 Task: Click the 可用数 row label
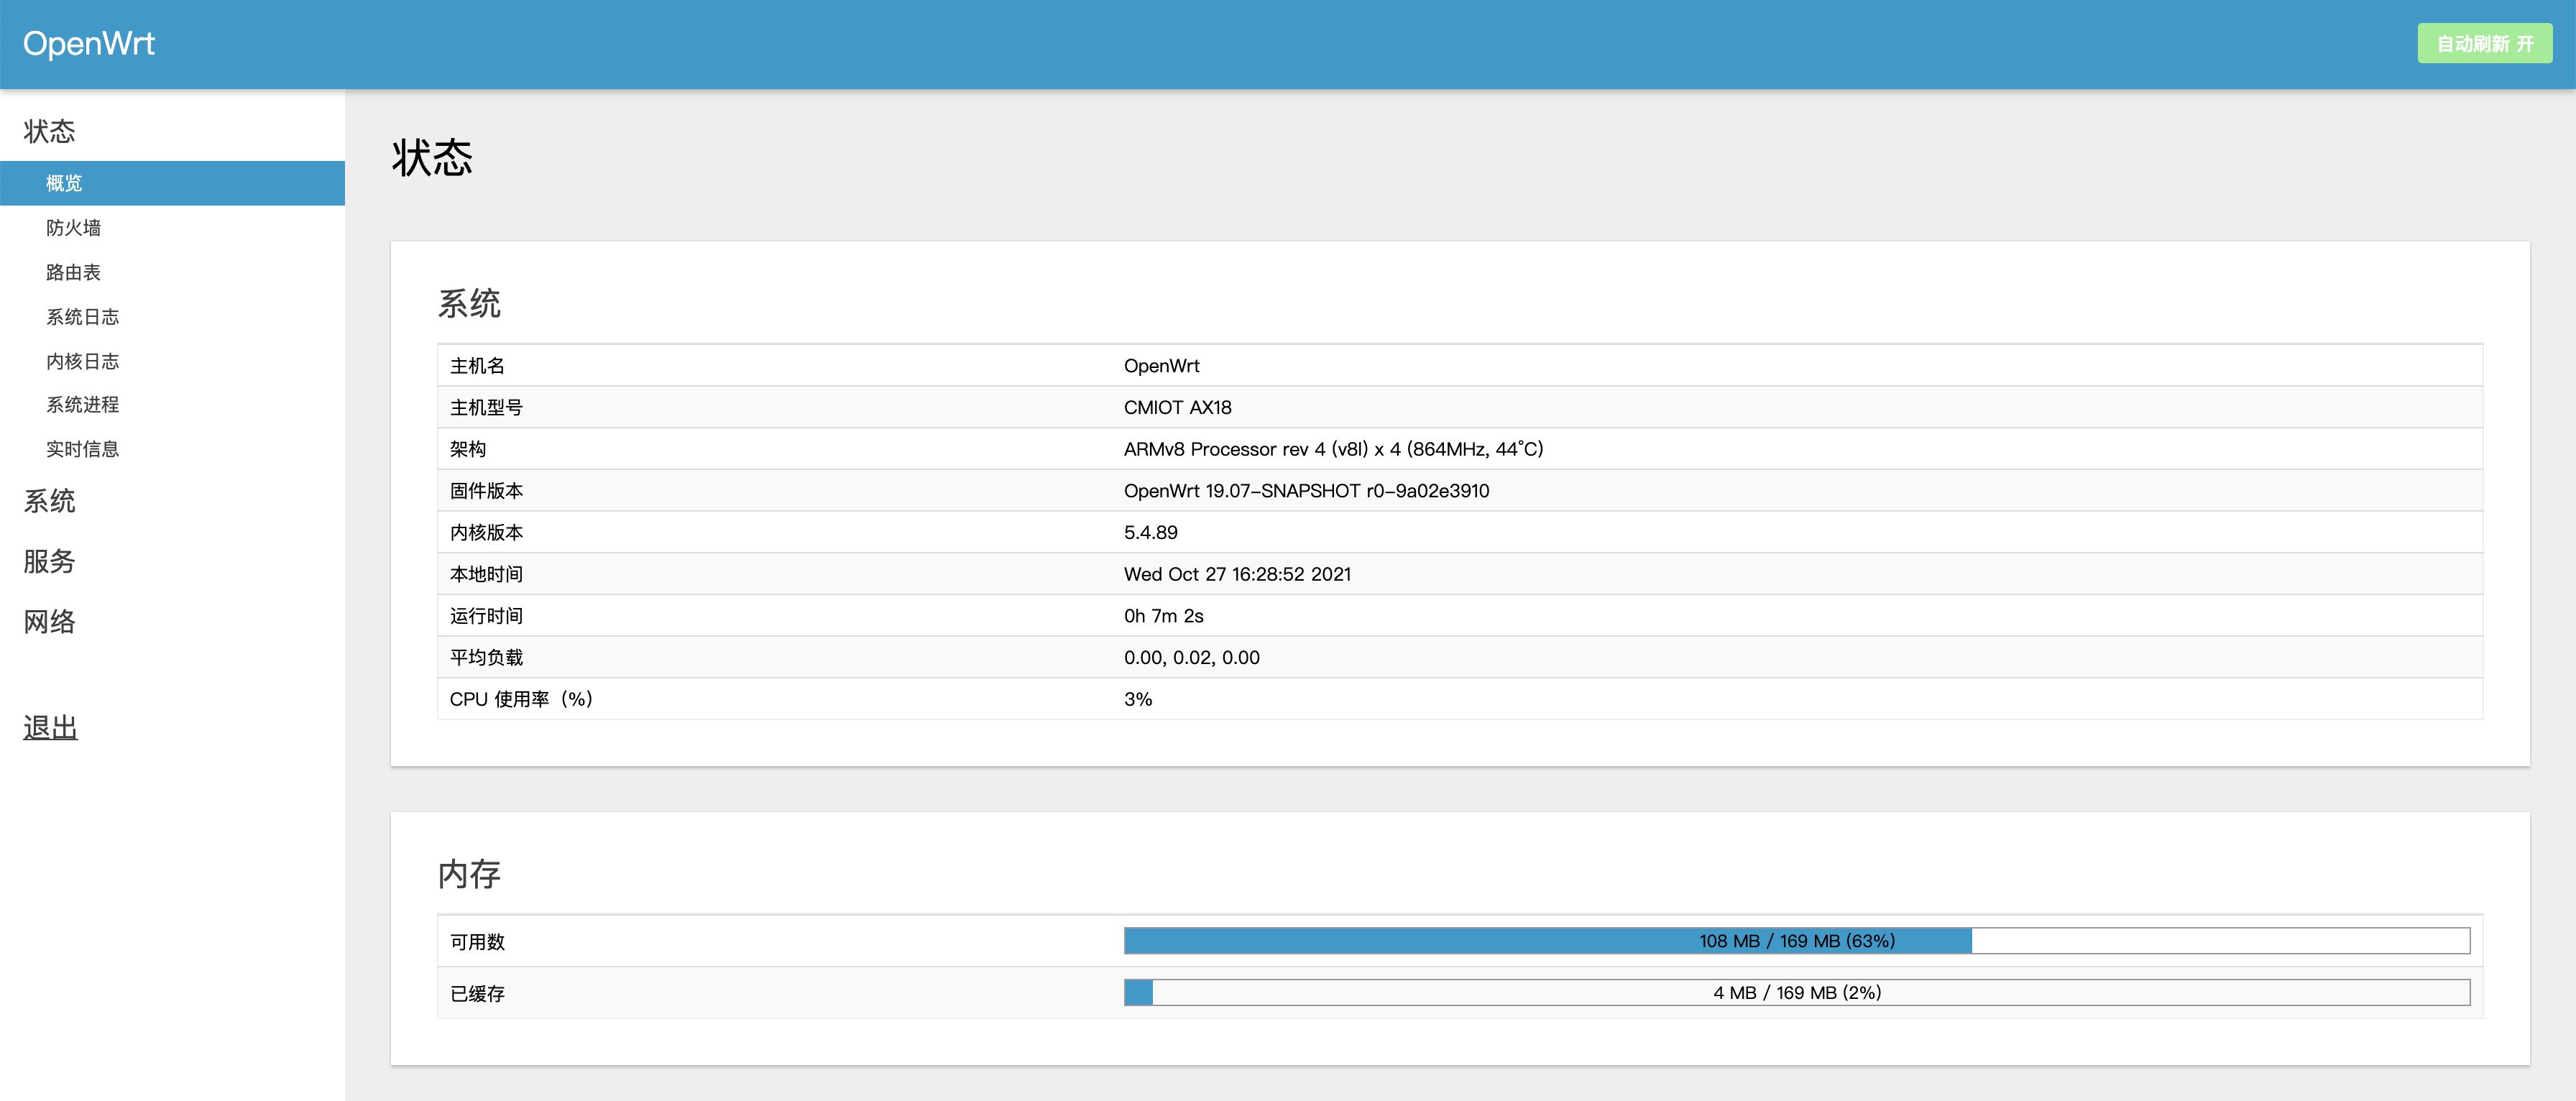click(x=477, y=942)
